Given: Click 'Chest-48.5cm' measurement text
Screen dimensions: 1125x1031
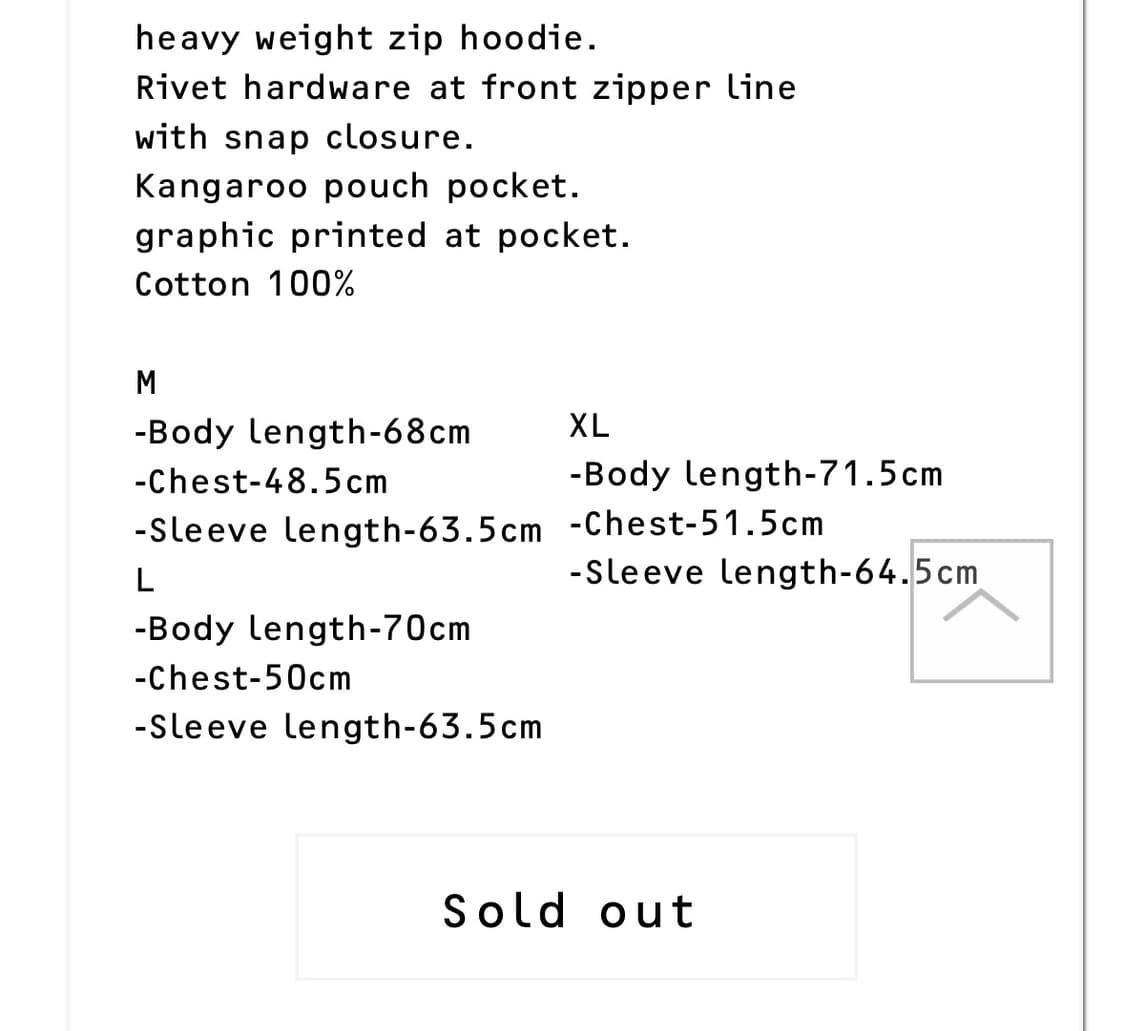Looking at the screenshot, I should pyautogui.click(x=261, y=481).
